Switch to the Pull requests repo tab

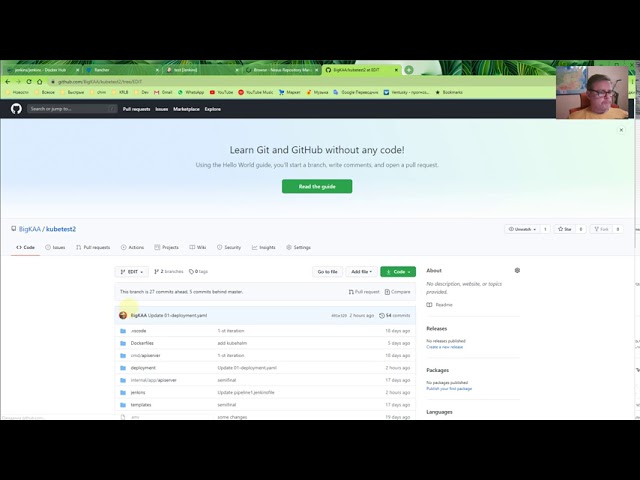93,247
